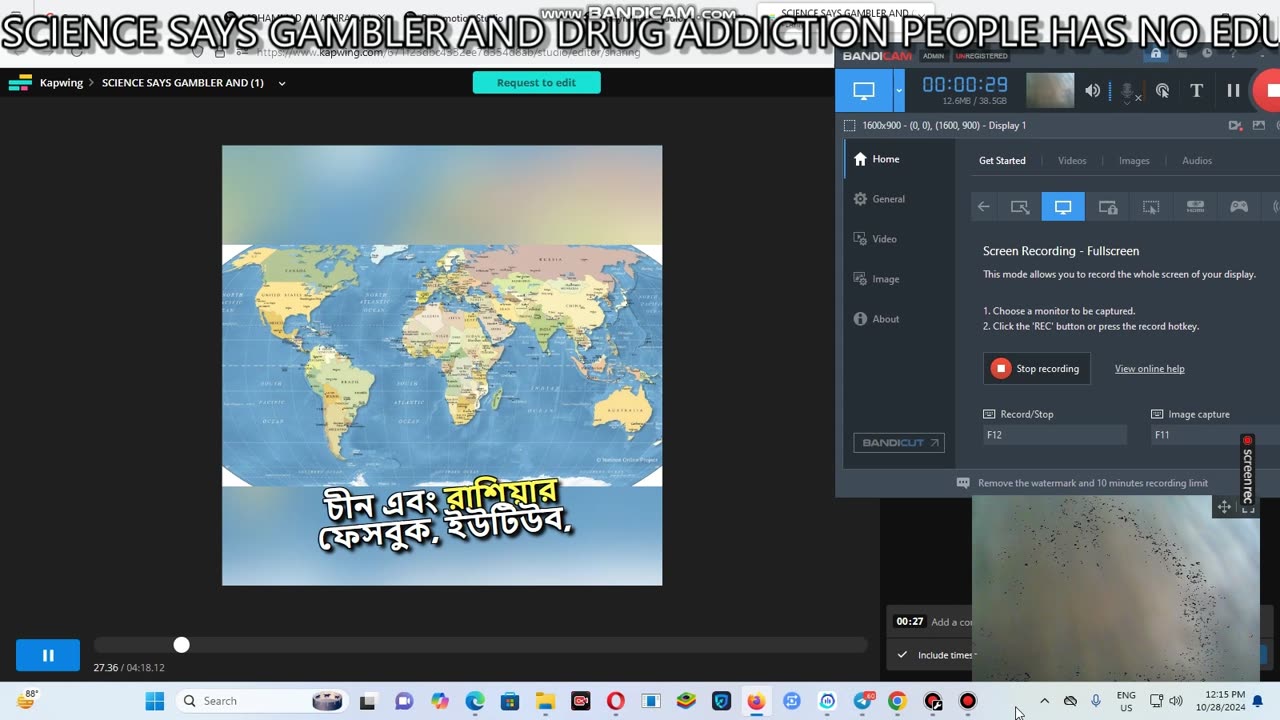
Task: Click the Bandicam lock icon in title bar
Action: (1156, 54)
